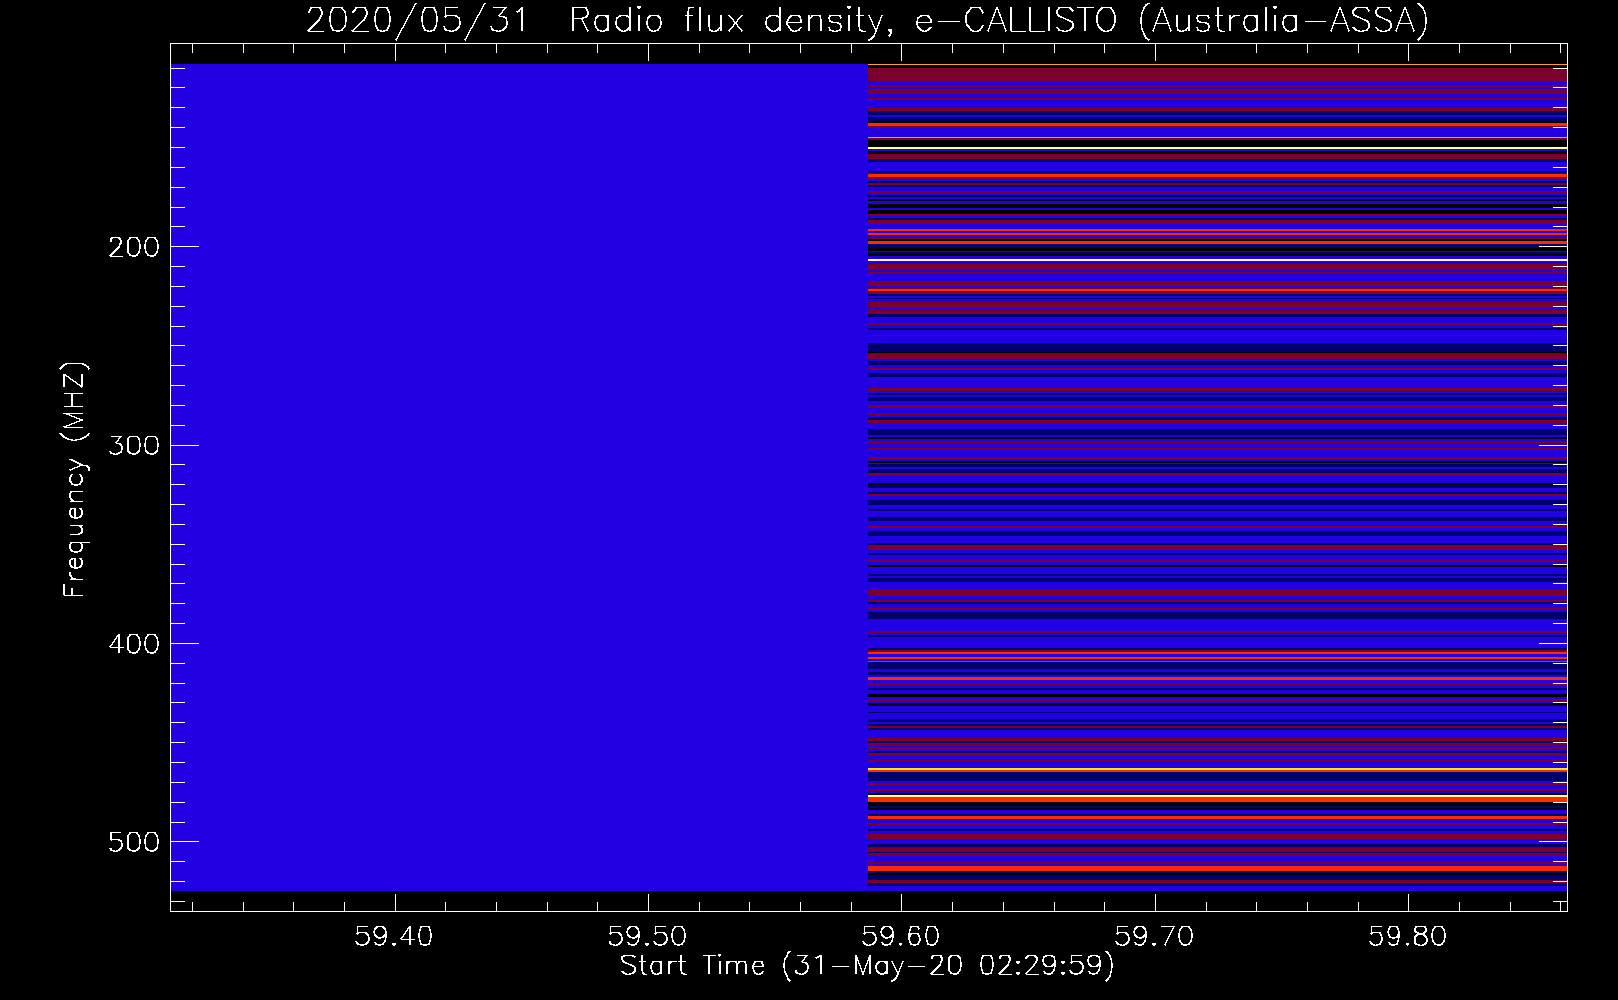Click the 400 frequency tick label
The height and width of the screenshot is (1000, 1618).
coord(134,644)
